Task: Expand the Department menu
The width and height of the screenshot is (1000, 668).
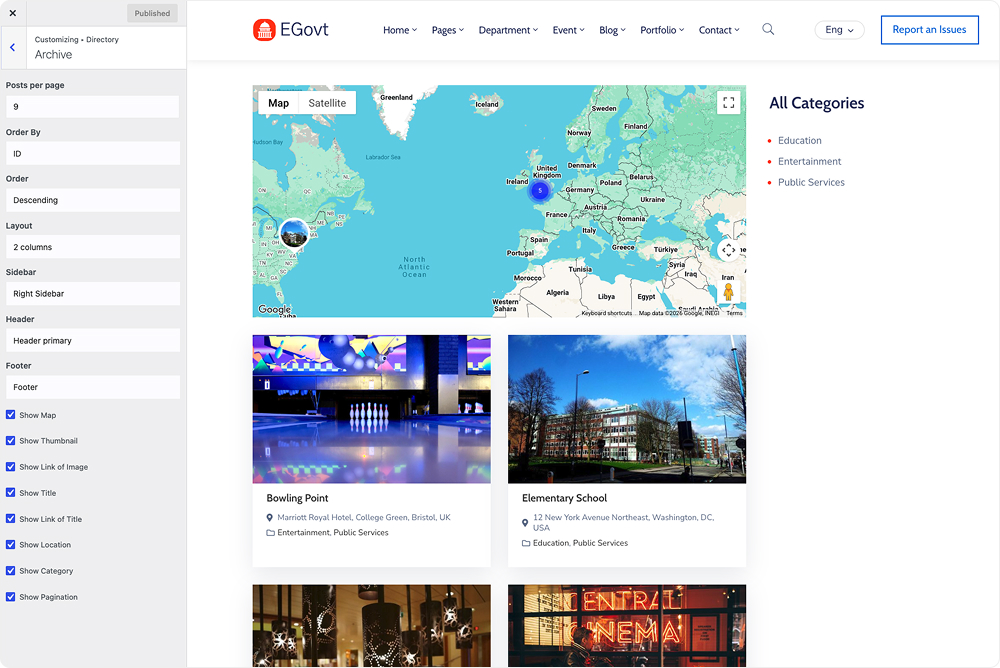Action: 508,30
